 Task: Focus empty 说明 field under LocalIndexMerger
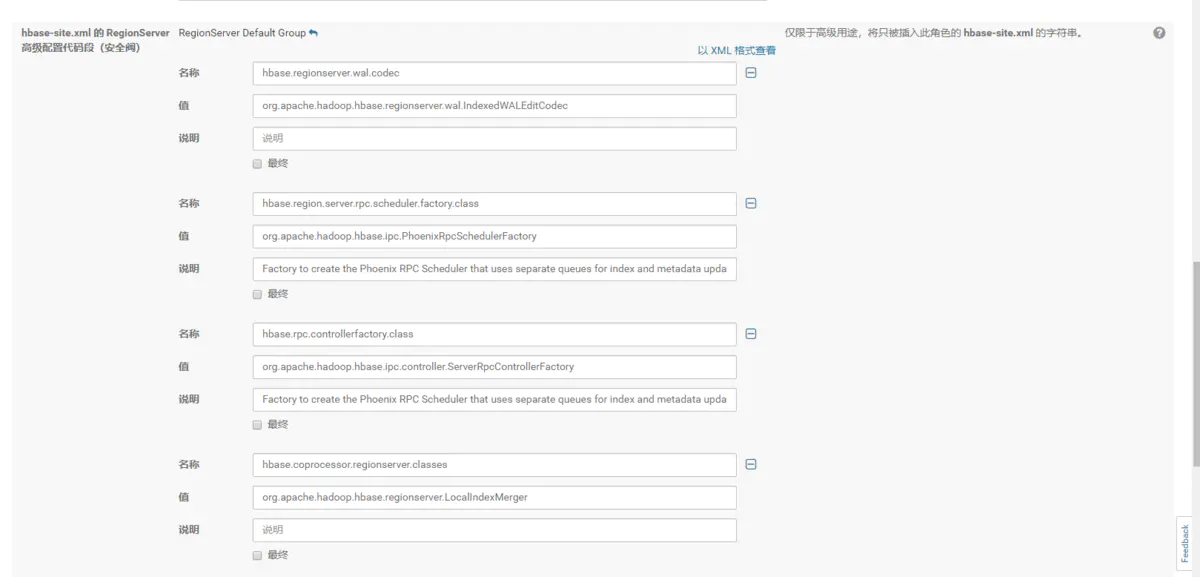495,530
